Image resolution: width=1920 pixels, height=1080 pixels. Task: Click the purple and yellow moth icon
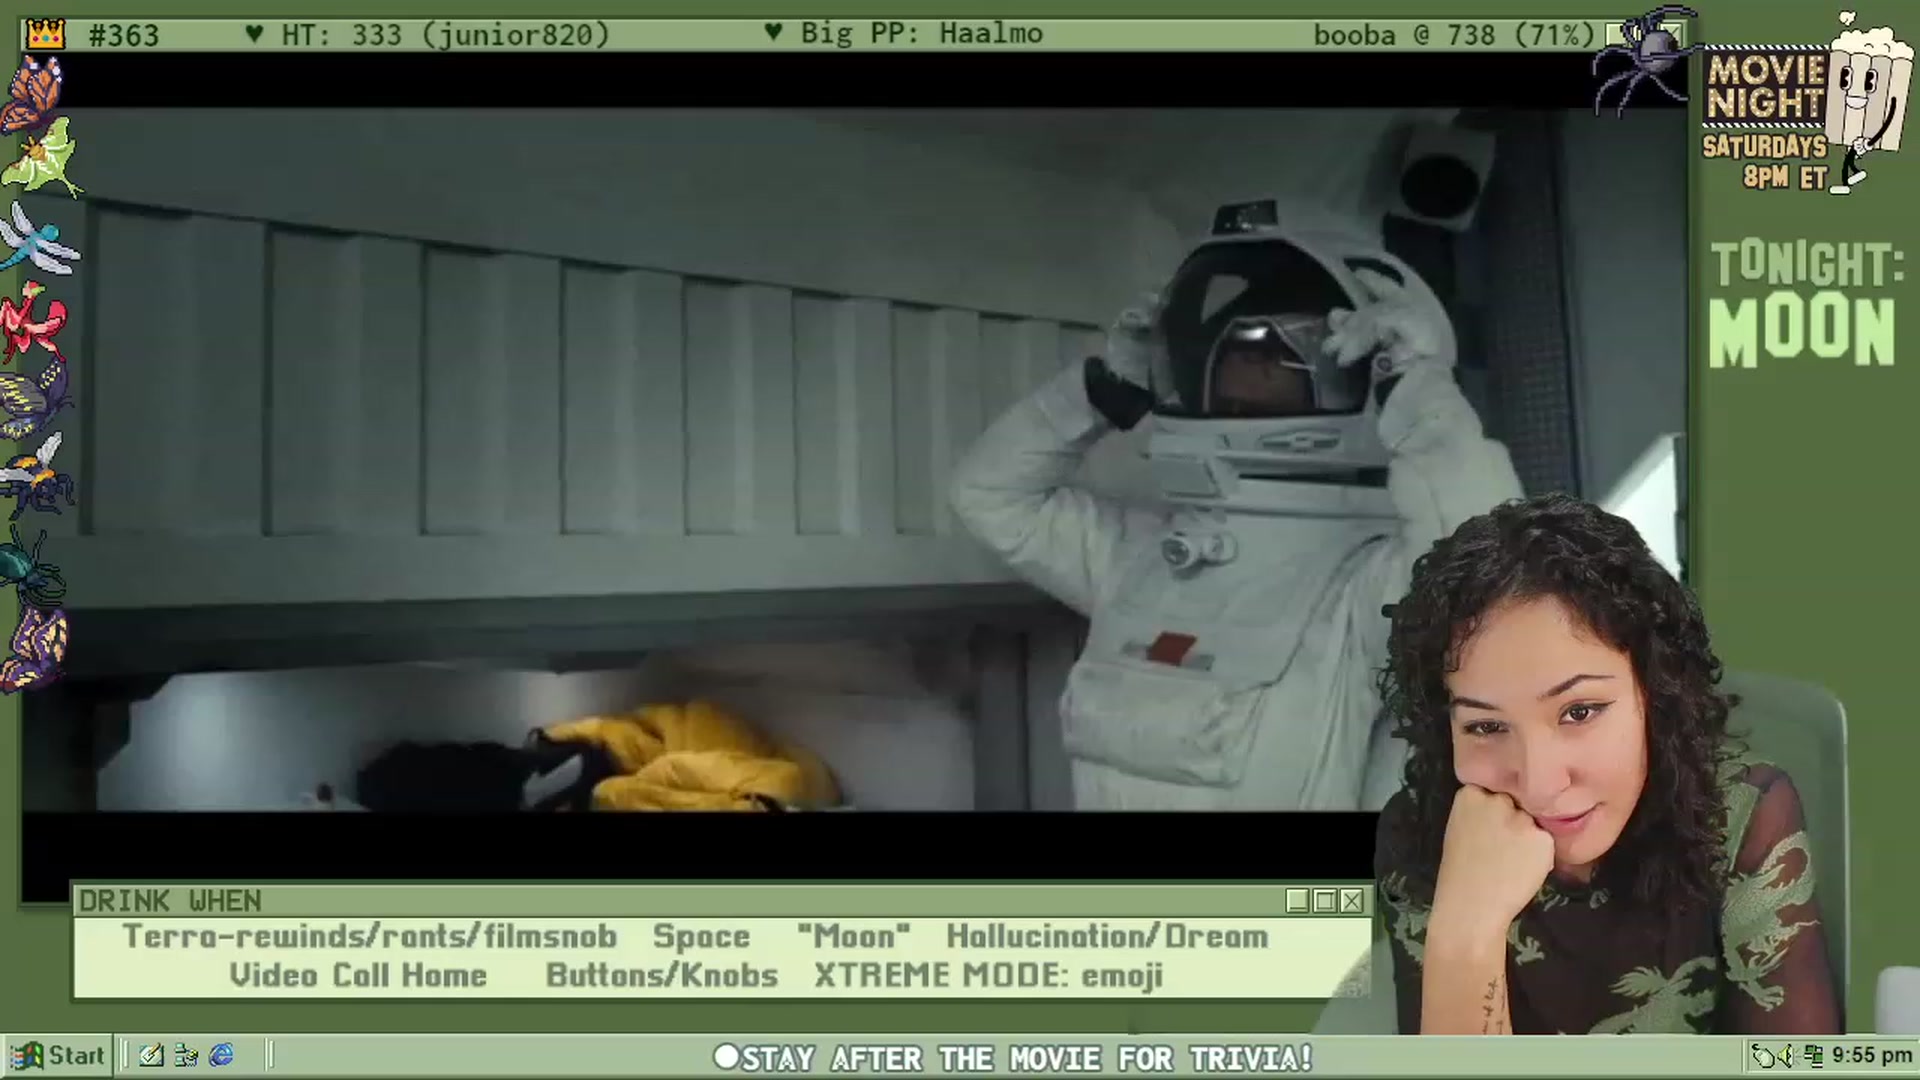[x=35, y=648]
